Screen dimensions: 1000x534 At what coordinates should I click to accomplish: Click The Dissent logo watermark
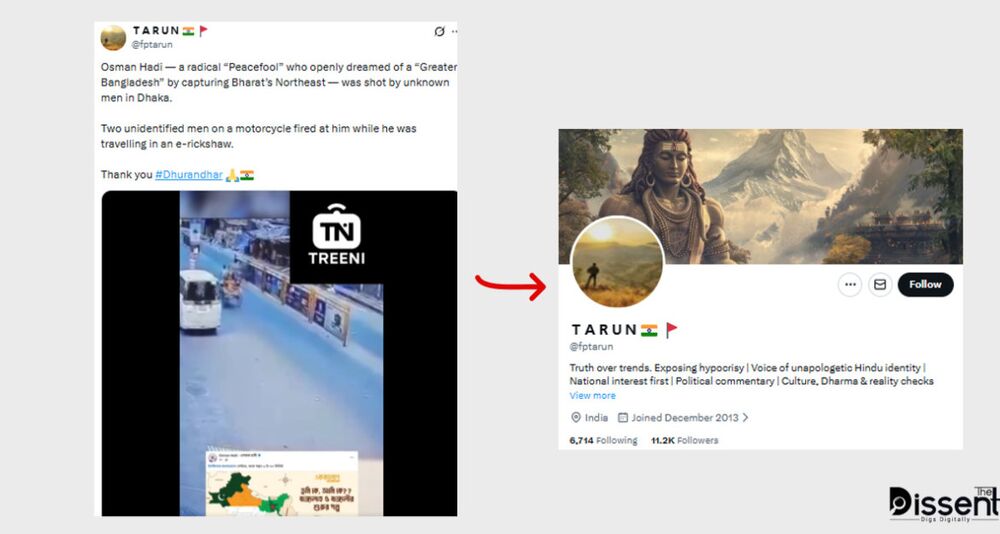[x=942, y=503]
